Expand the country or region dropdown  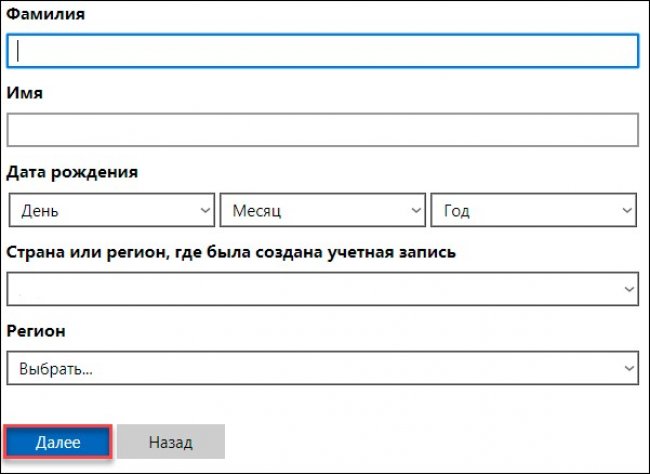323,289
